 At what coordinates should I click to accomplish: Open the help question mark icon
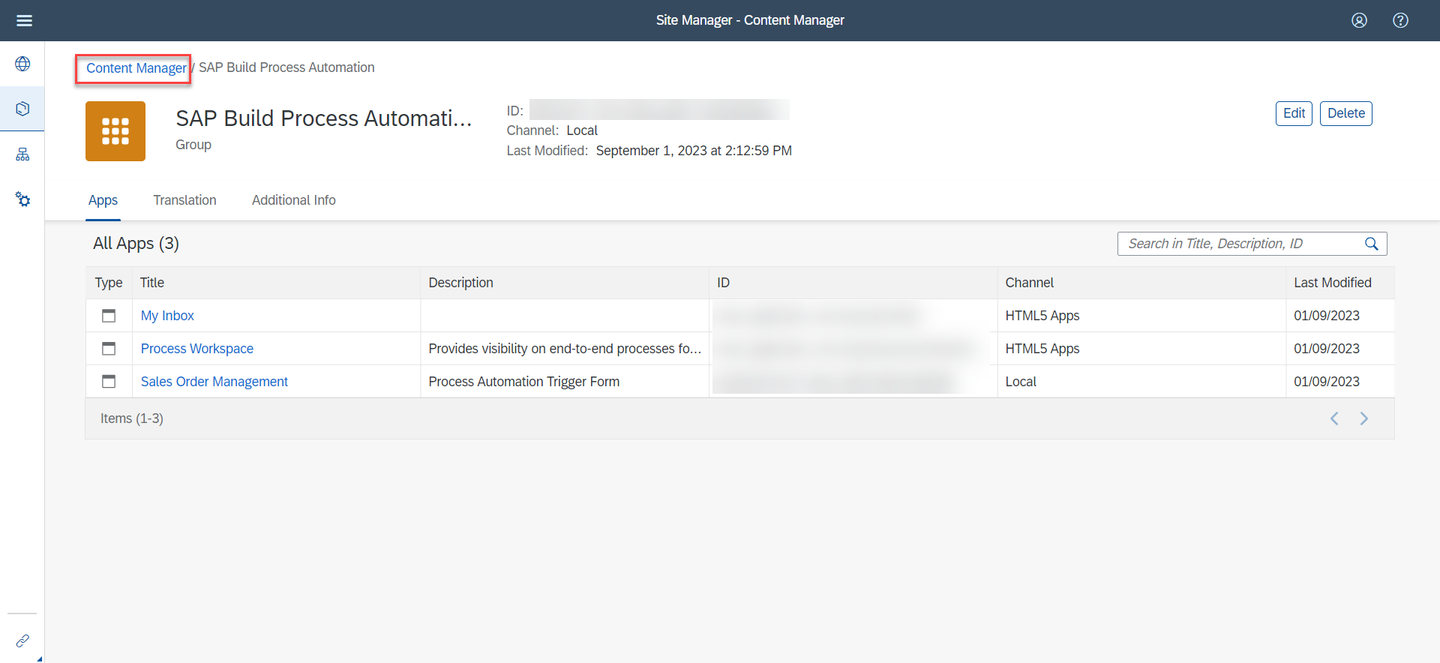pos(1401,20)
